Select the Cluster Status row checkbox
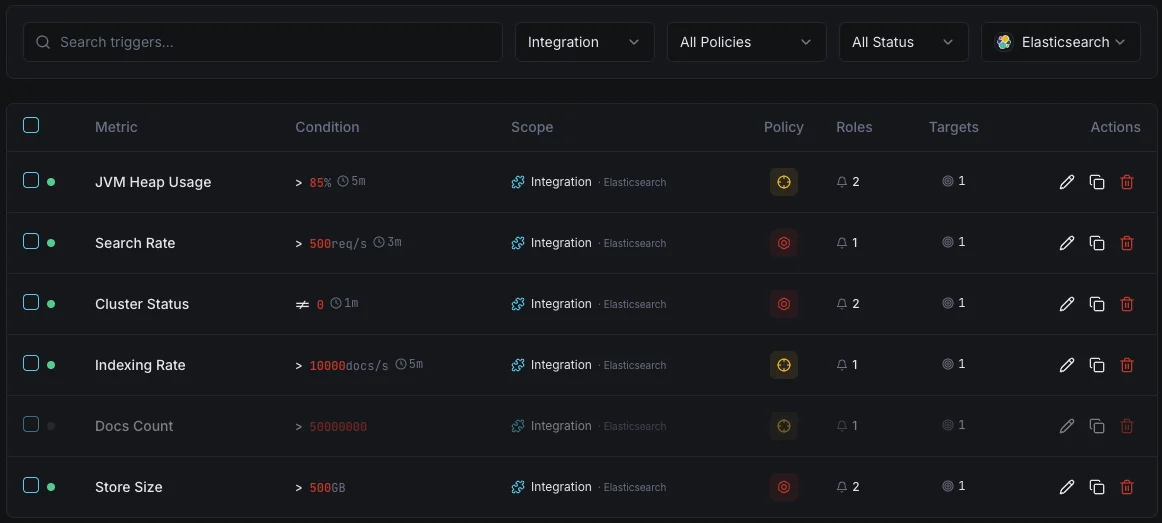The image size is (1162, 523). coord(30,302)
